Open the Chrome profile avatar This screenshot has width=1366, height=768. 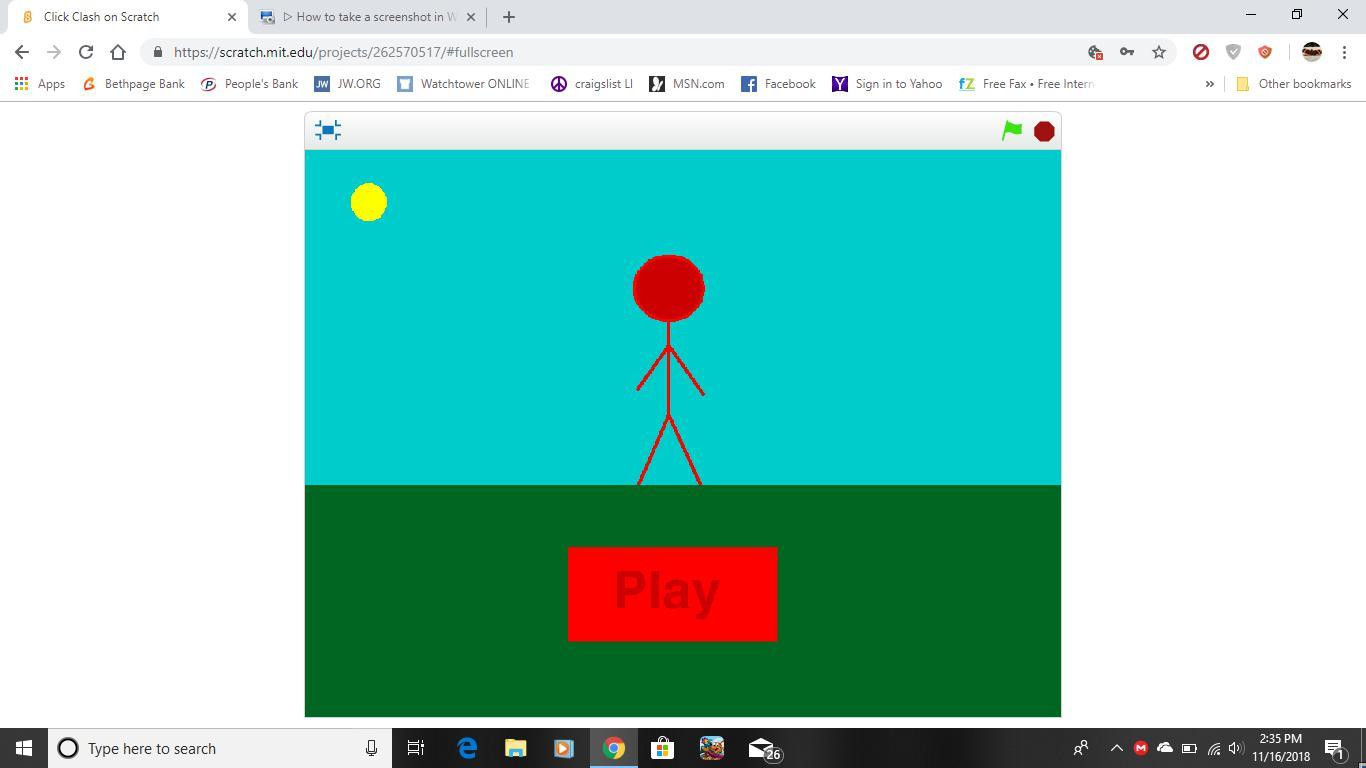click(x=1312, y=52)
